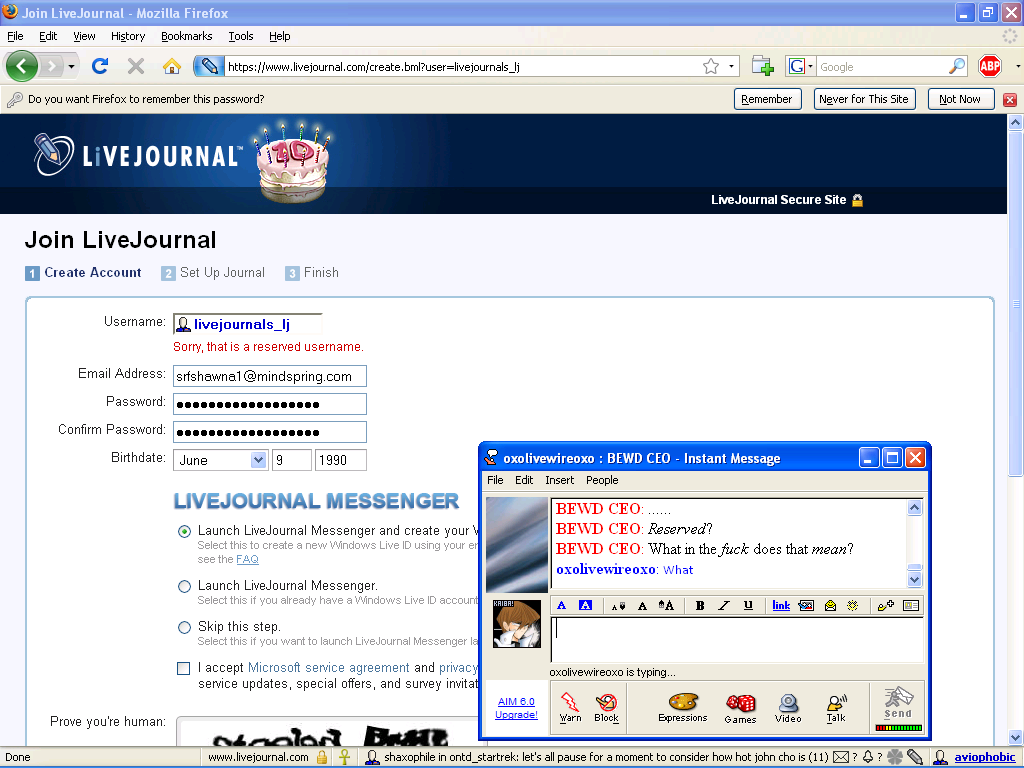Open the FAQ link

point(248,560)
